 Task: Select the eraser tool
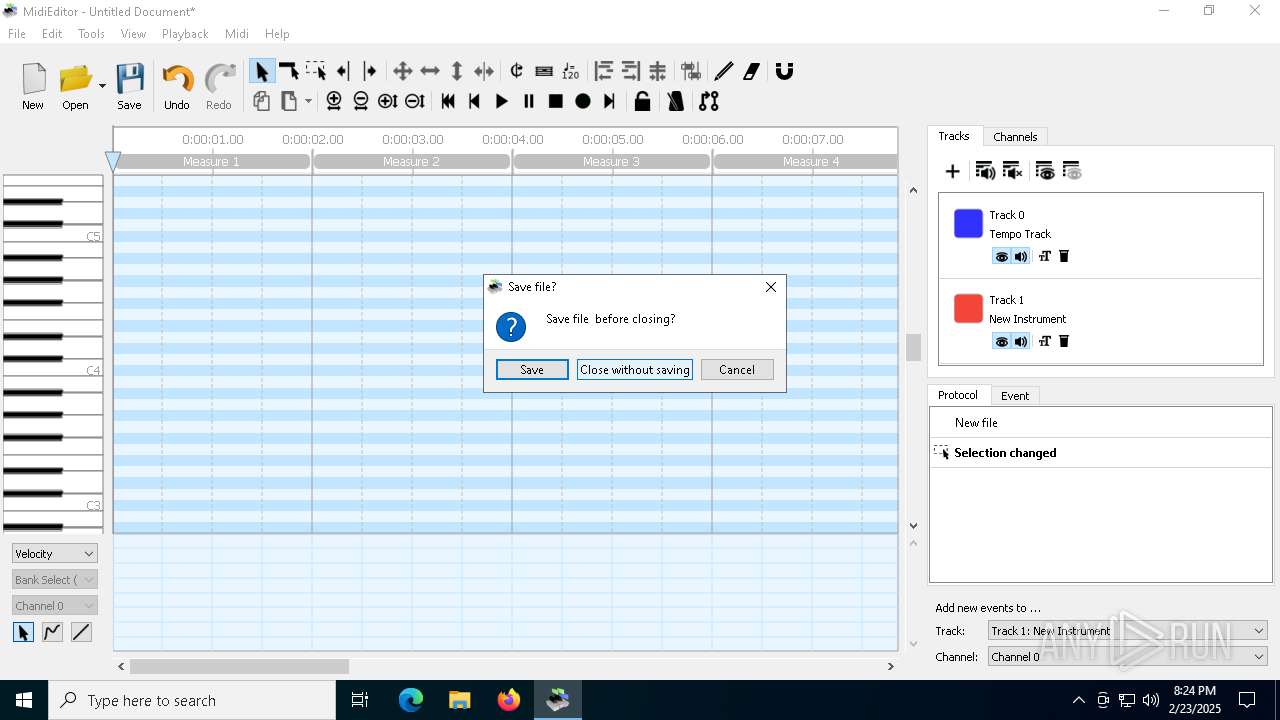click(751, 71)
